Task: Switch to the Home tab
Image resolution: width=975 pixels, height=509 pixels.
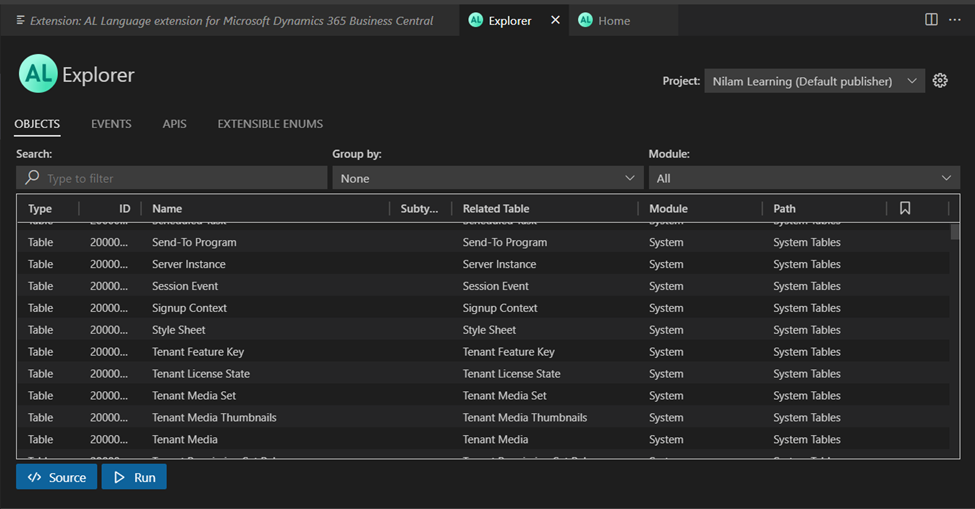Action: pyautogui.click(x=622, y=20)
